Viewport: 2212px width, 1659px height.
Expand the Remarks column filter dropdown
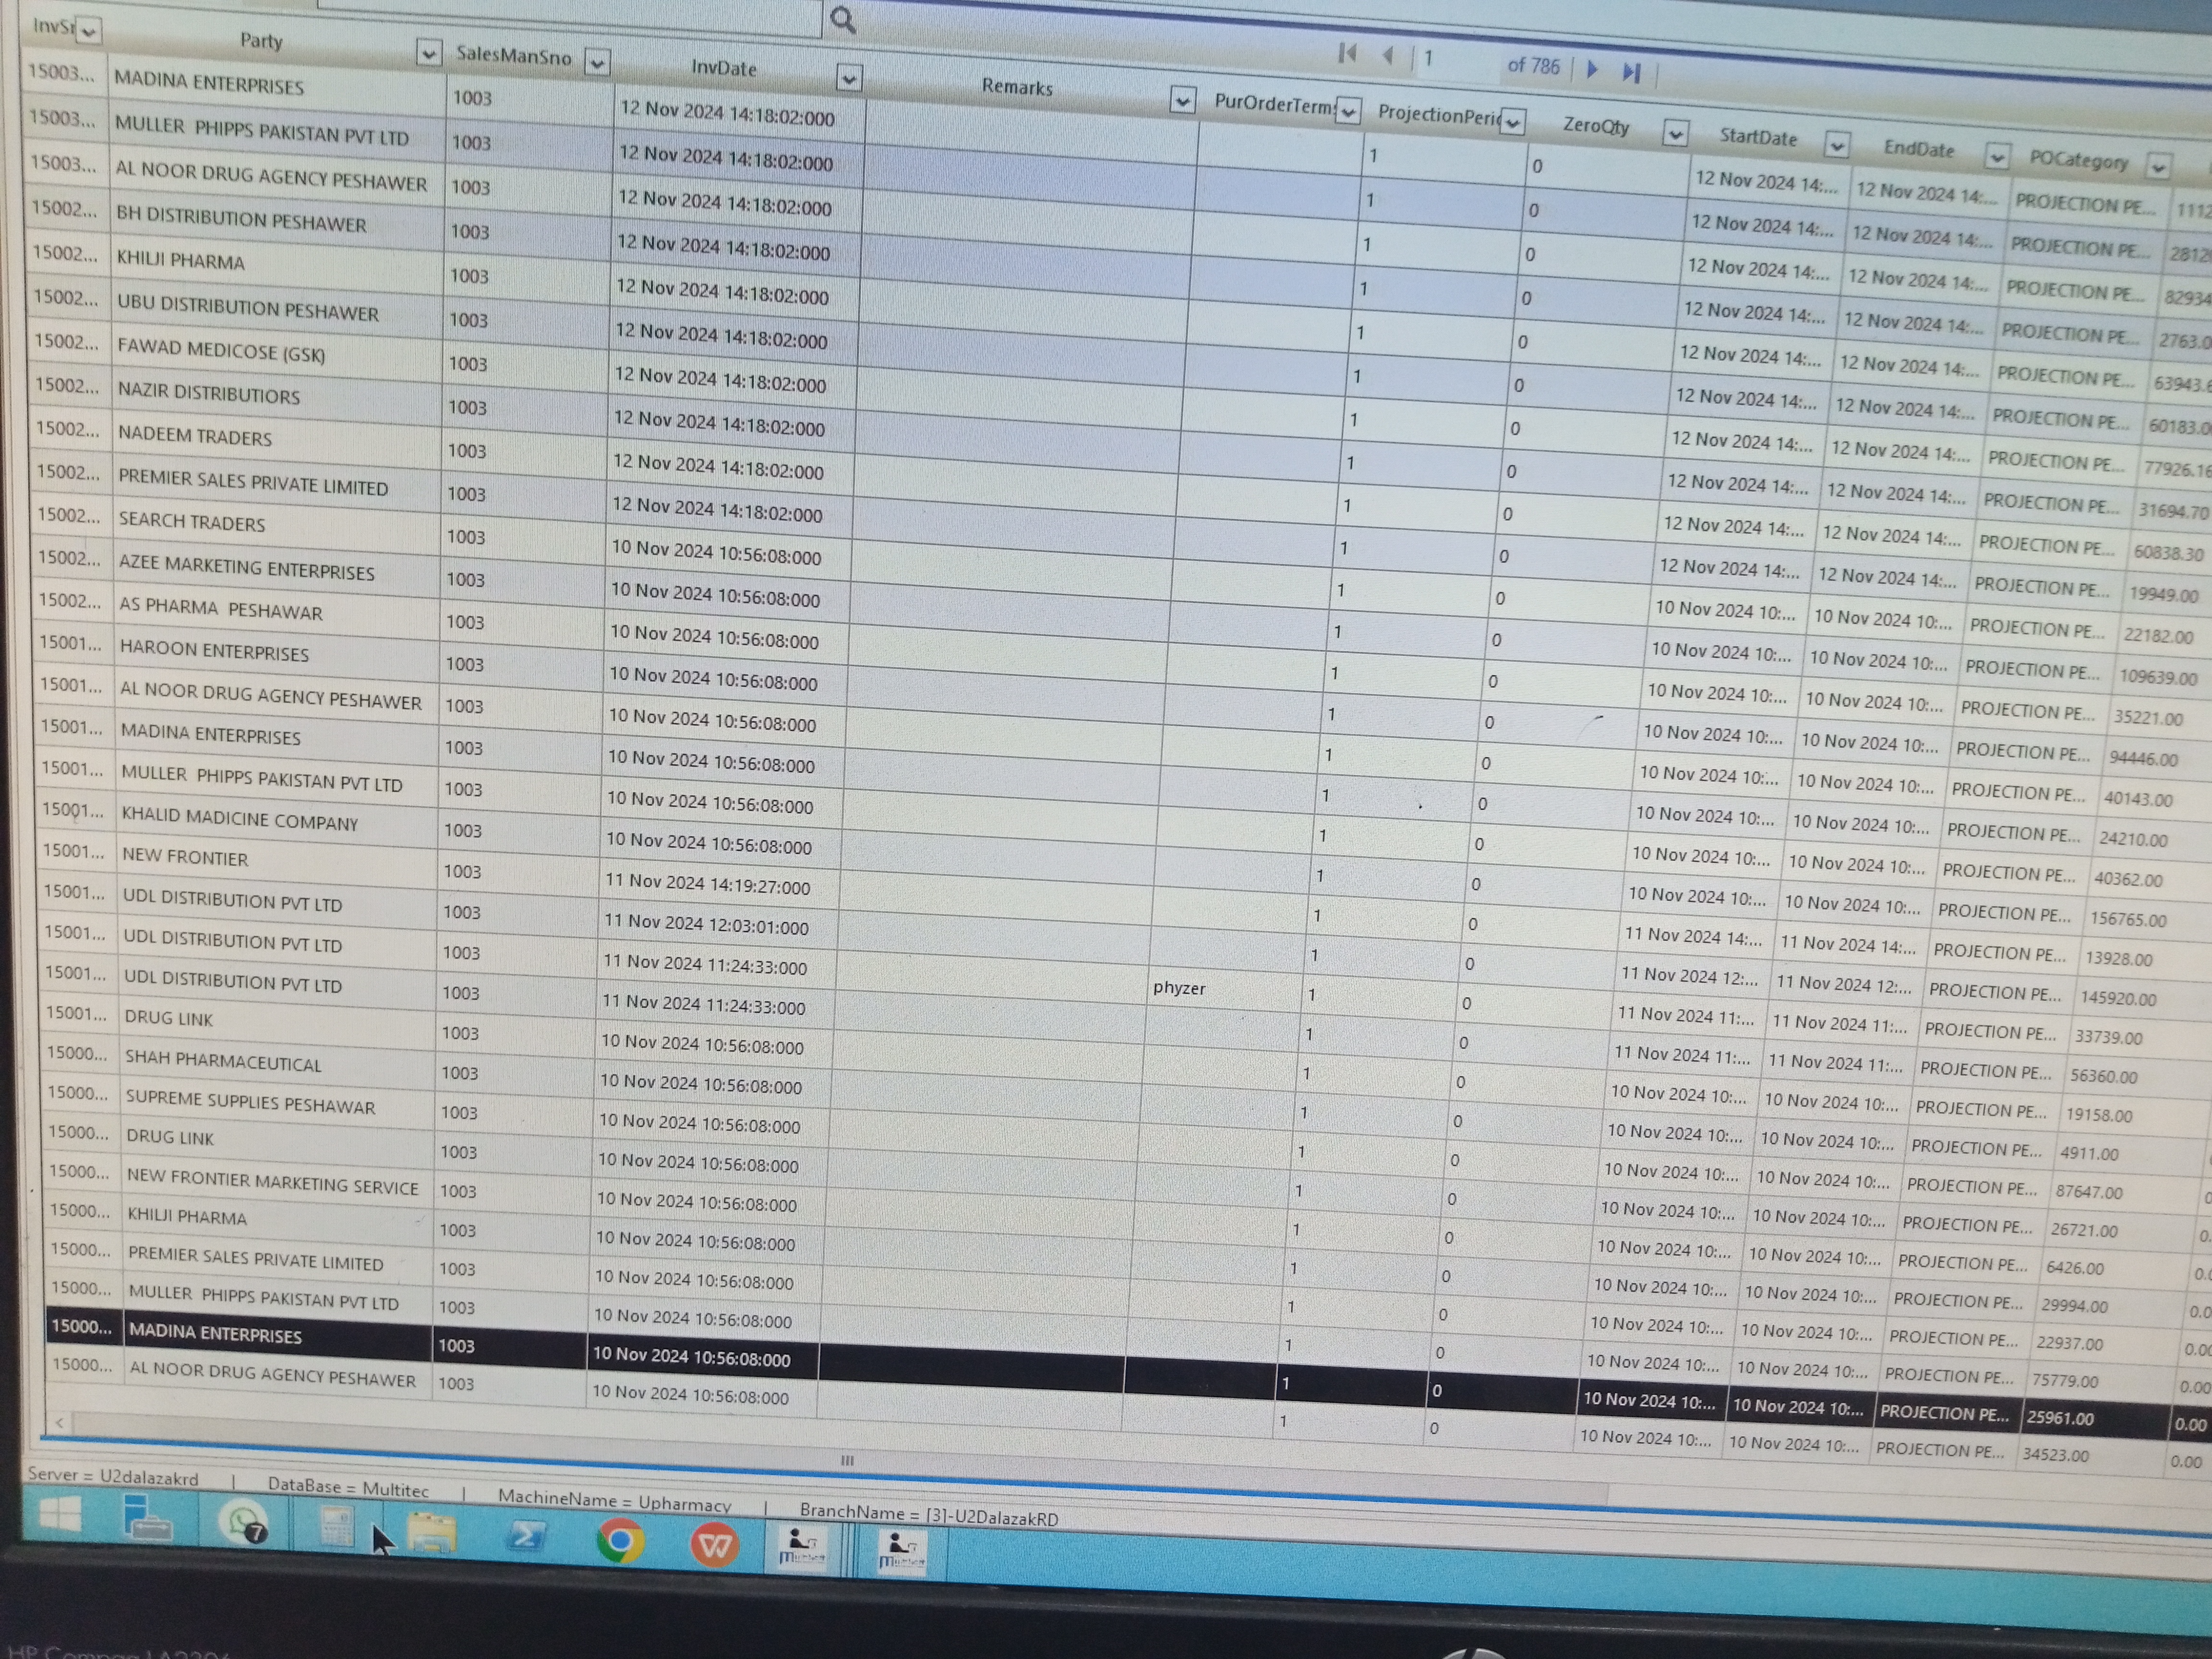pyautogui.click(x=1182, y=100)
